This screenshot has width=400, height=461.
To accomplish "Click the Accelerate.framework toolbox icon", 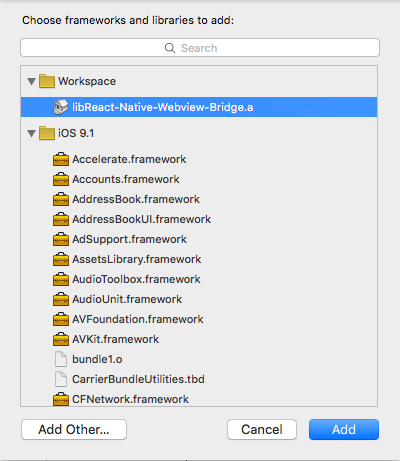I will pyautogui.click(x=61, y=159).
